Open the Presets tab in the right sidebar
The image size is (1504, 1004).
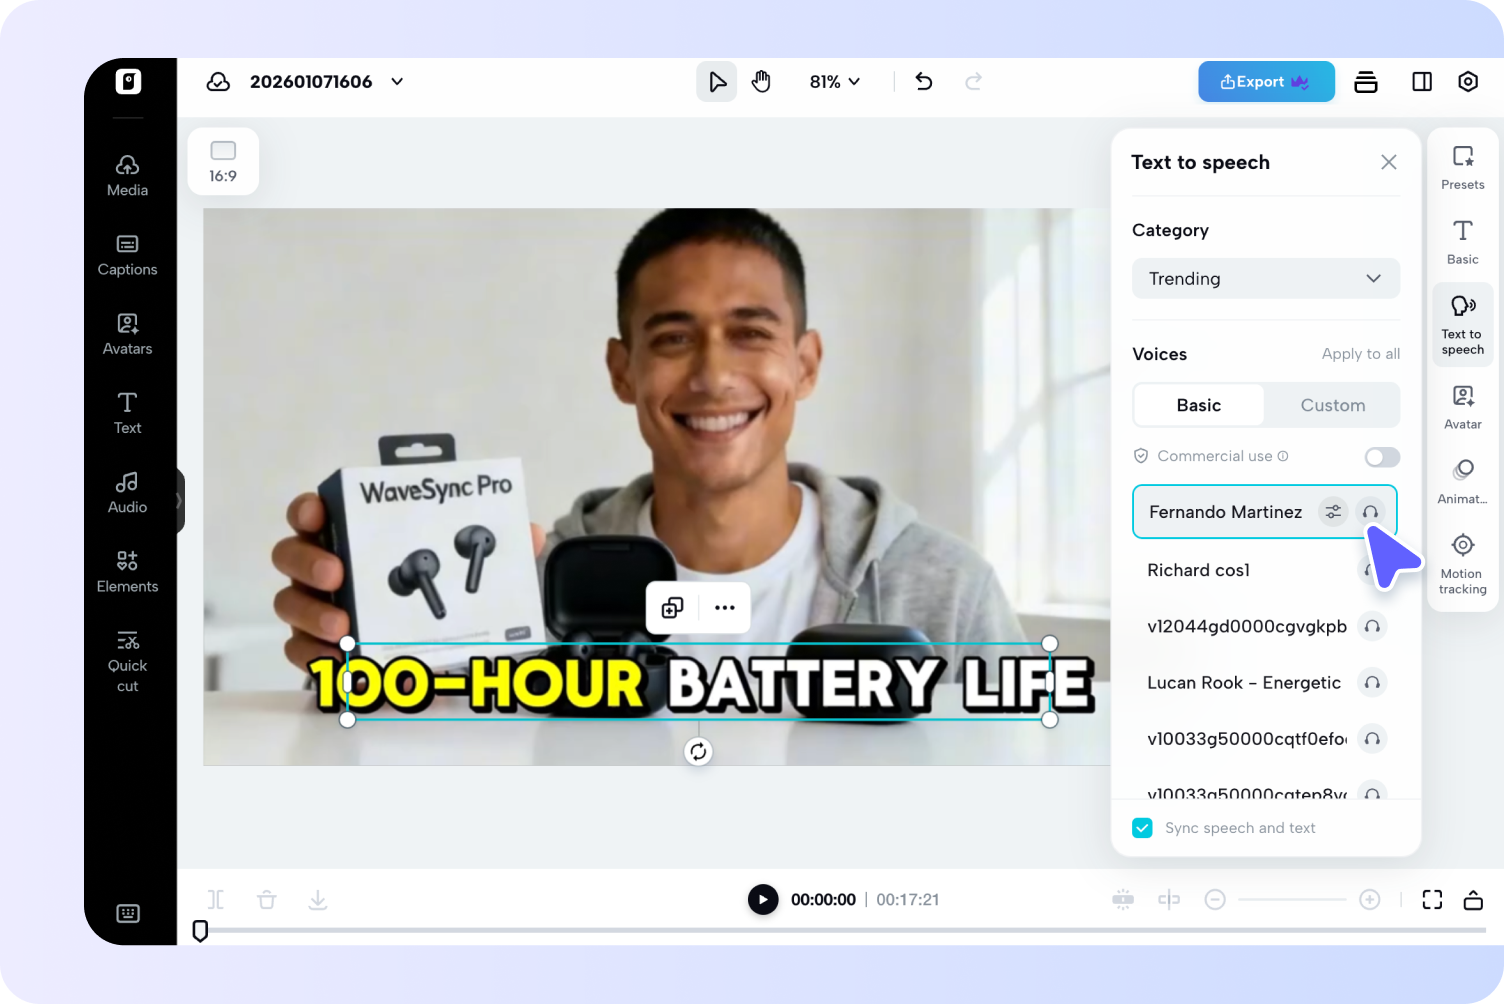coord(1463,167)
